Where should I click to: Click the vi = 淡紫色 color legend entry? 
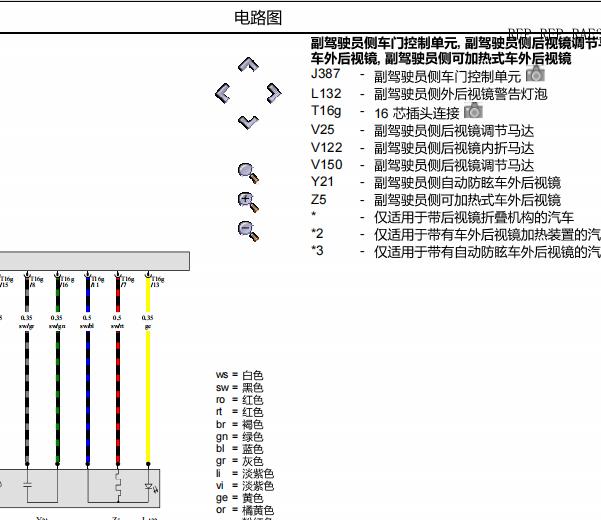245,486
